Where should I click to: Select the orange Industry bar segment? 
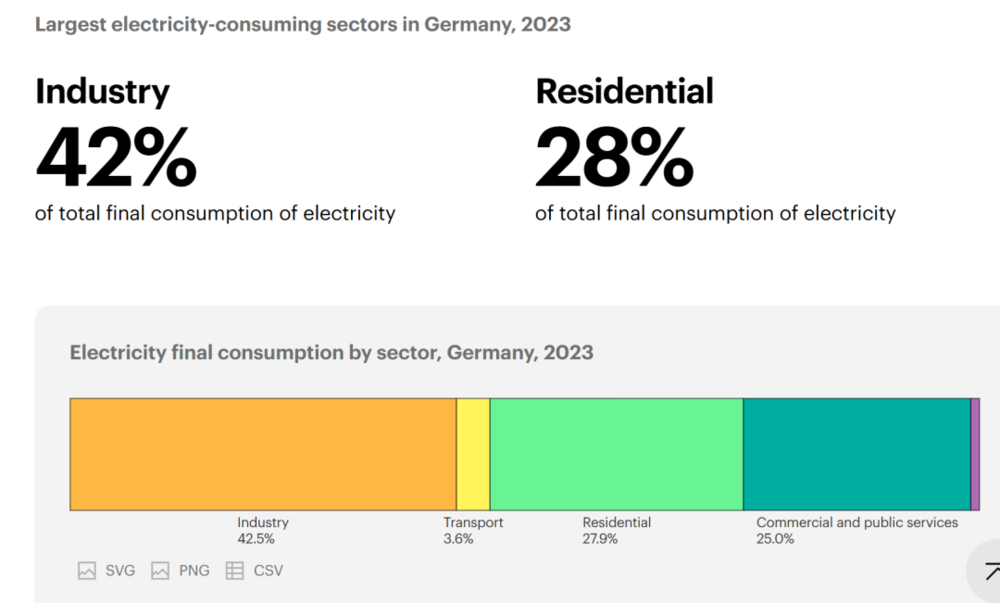[263, 454]
